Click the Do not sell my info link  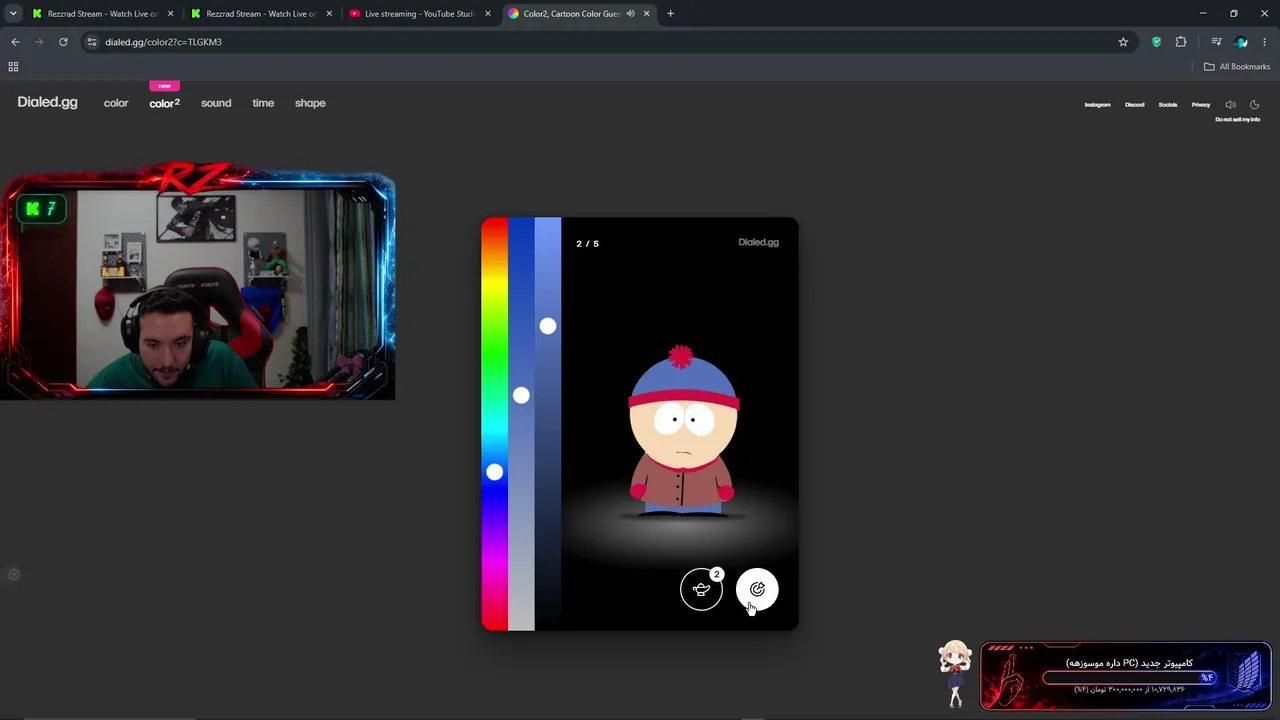point(1238,120)
